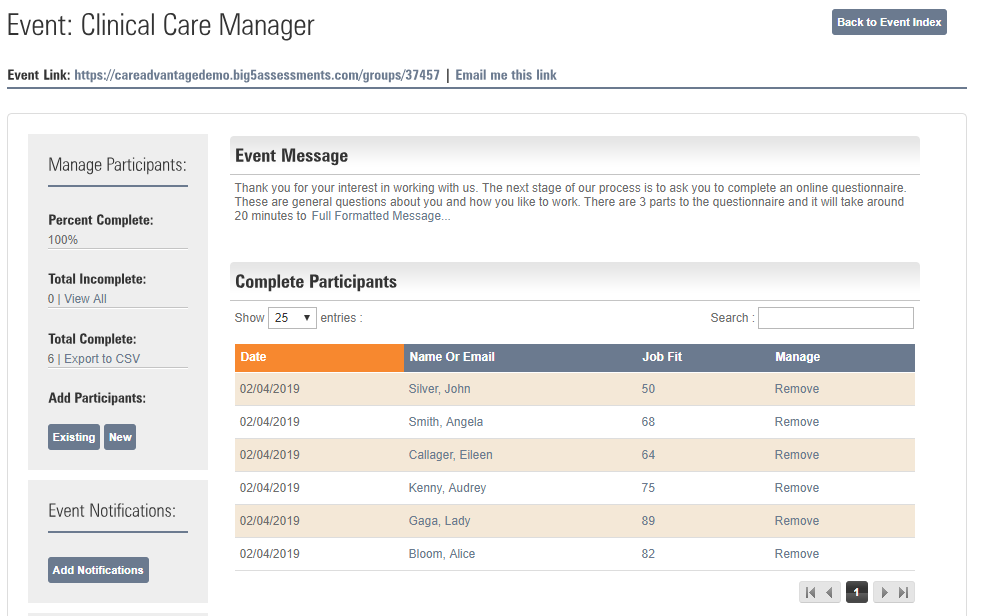Open the event link URL

(257, 75)
